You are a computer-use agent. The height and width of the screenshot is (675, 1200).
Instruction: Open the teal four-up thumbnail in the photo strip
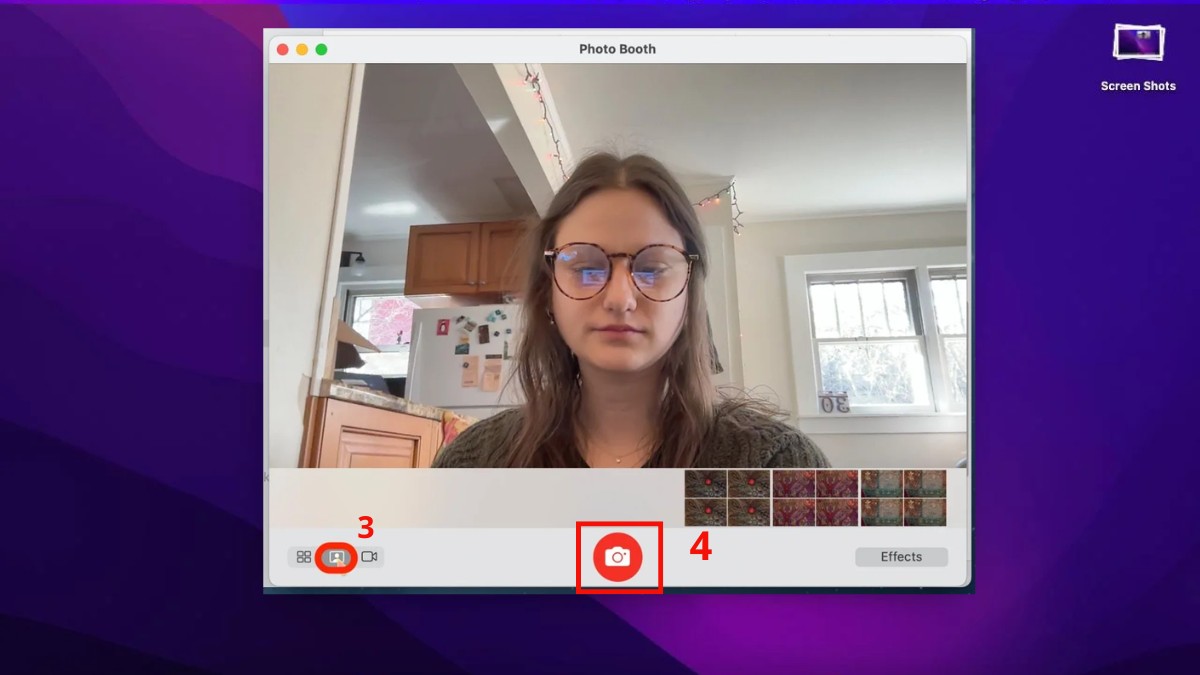click(x=903, y=498)
